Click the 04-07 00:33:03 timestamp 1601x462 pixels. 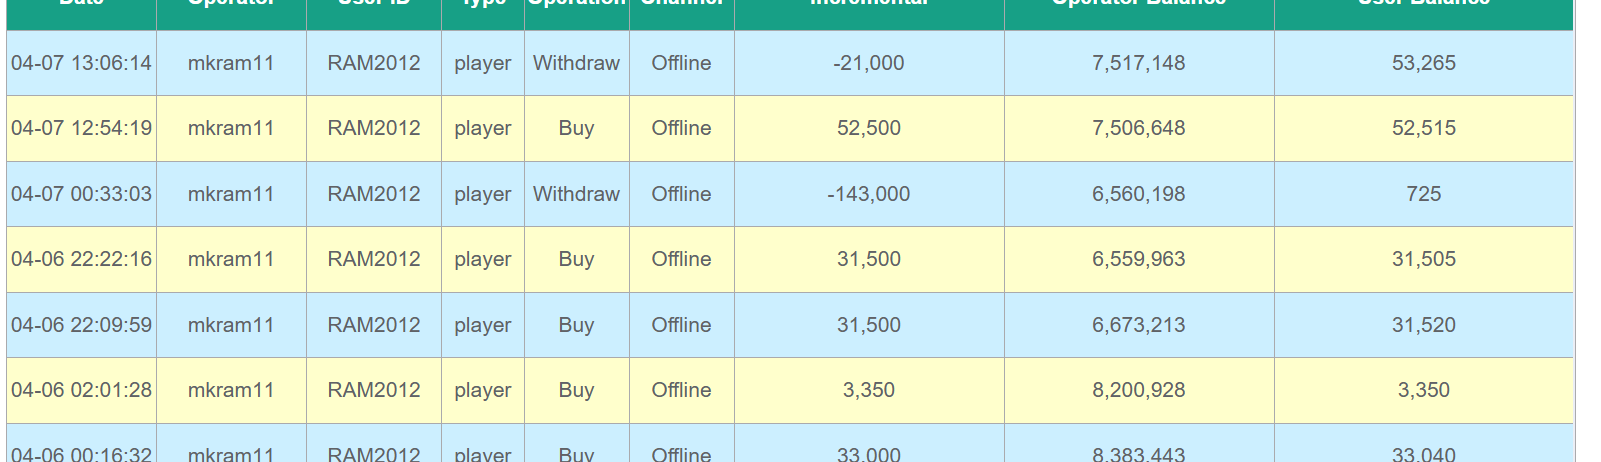81,194
